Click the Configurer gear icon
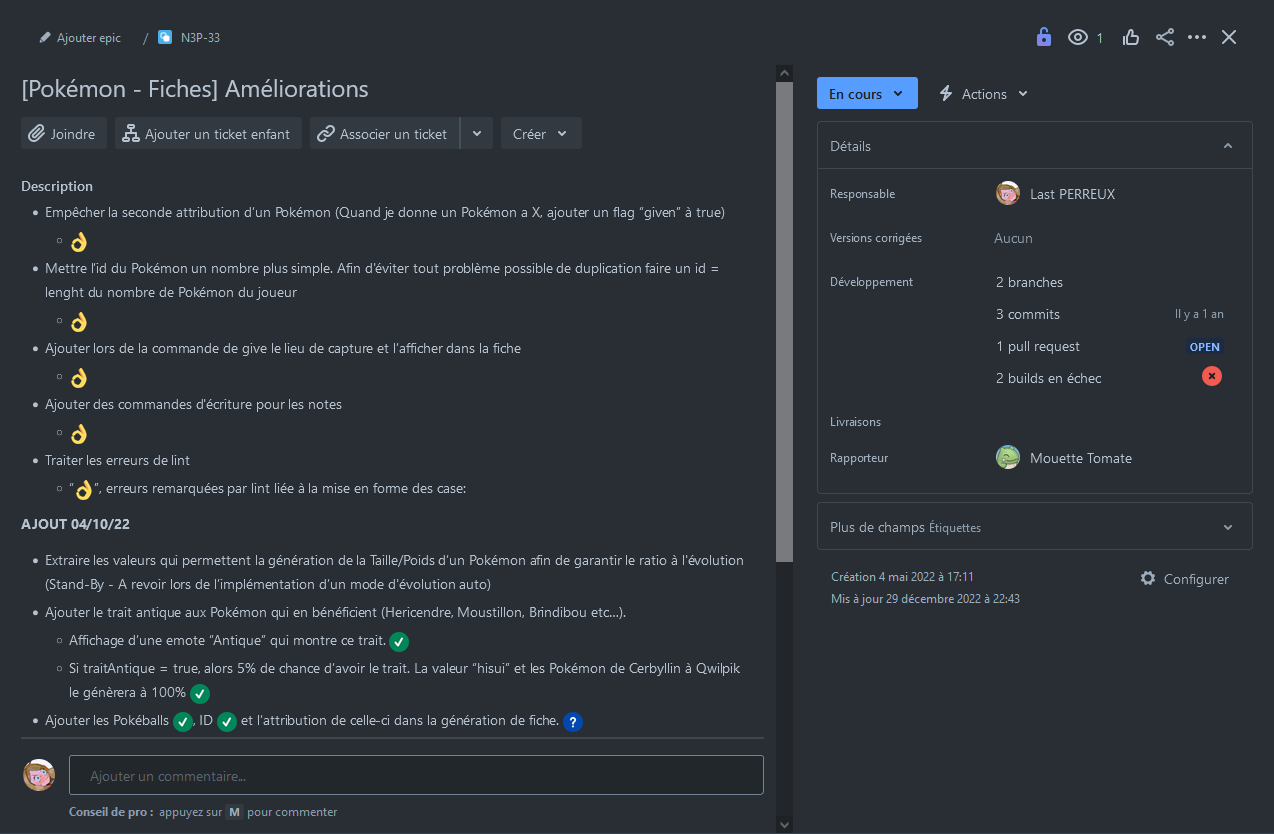 (x=1148, y=578)
